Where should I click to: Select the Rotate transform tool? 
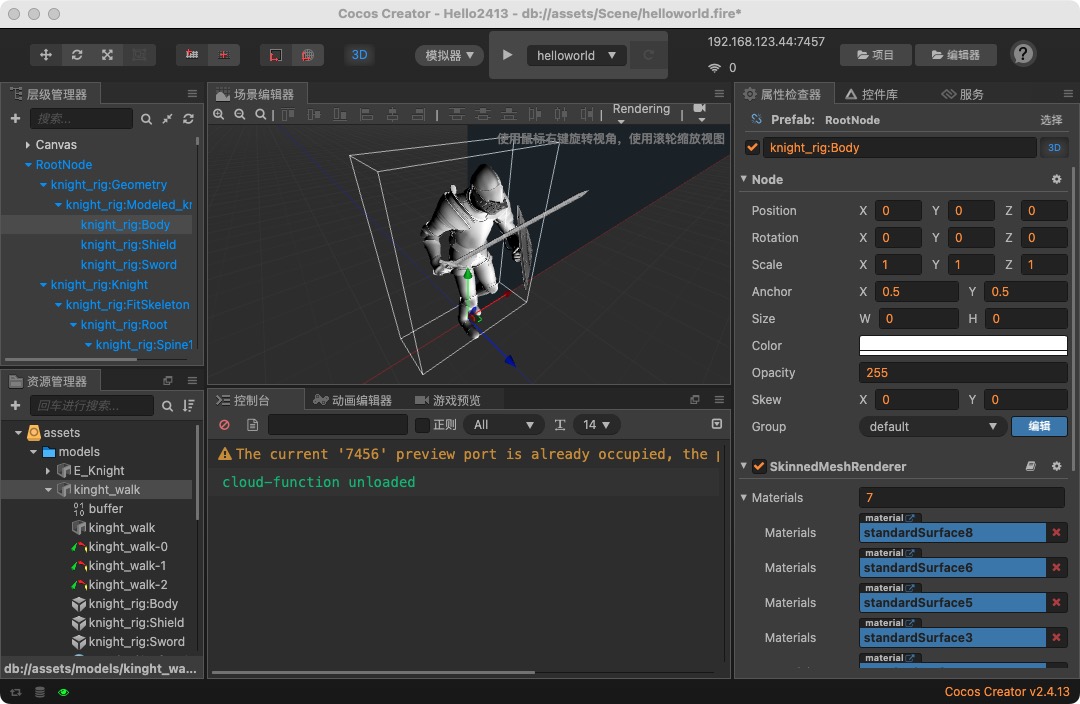coord(77,55)
